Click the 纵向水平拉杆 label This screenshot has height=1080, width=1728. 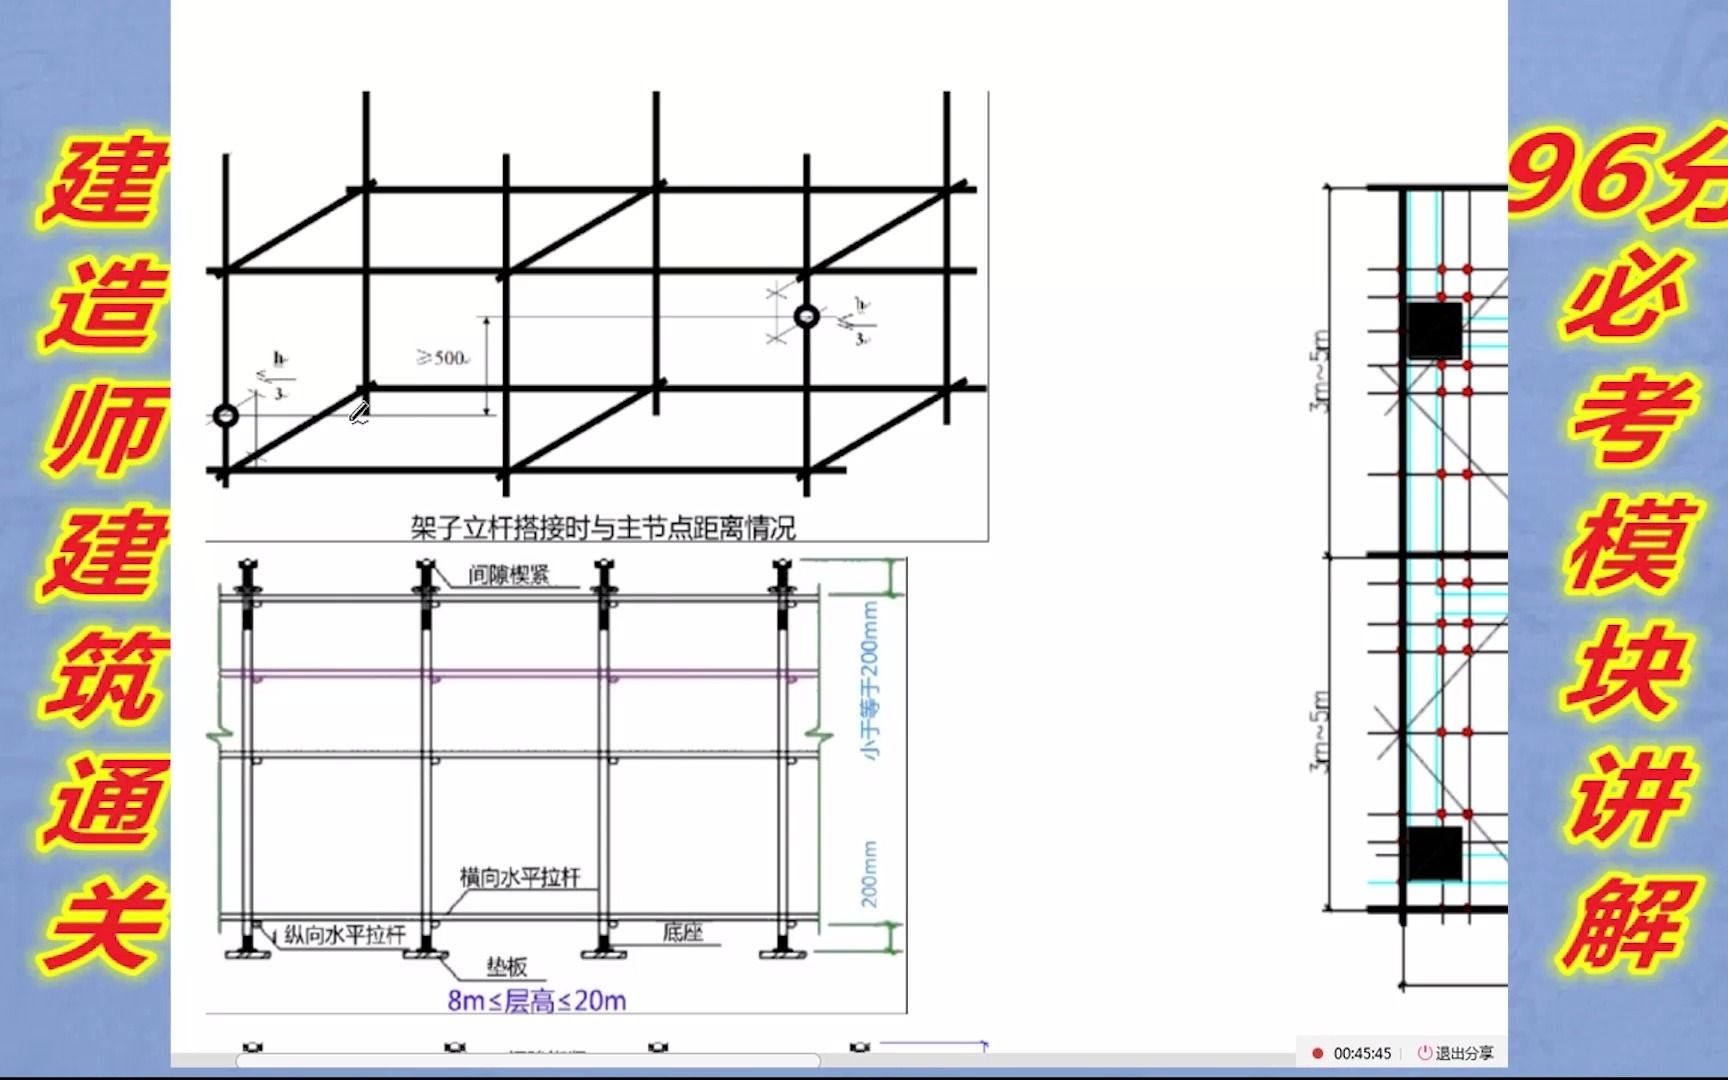(x=345, y=934)
